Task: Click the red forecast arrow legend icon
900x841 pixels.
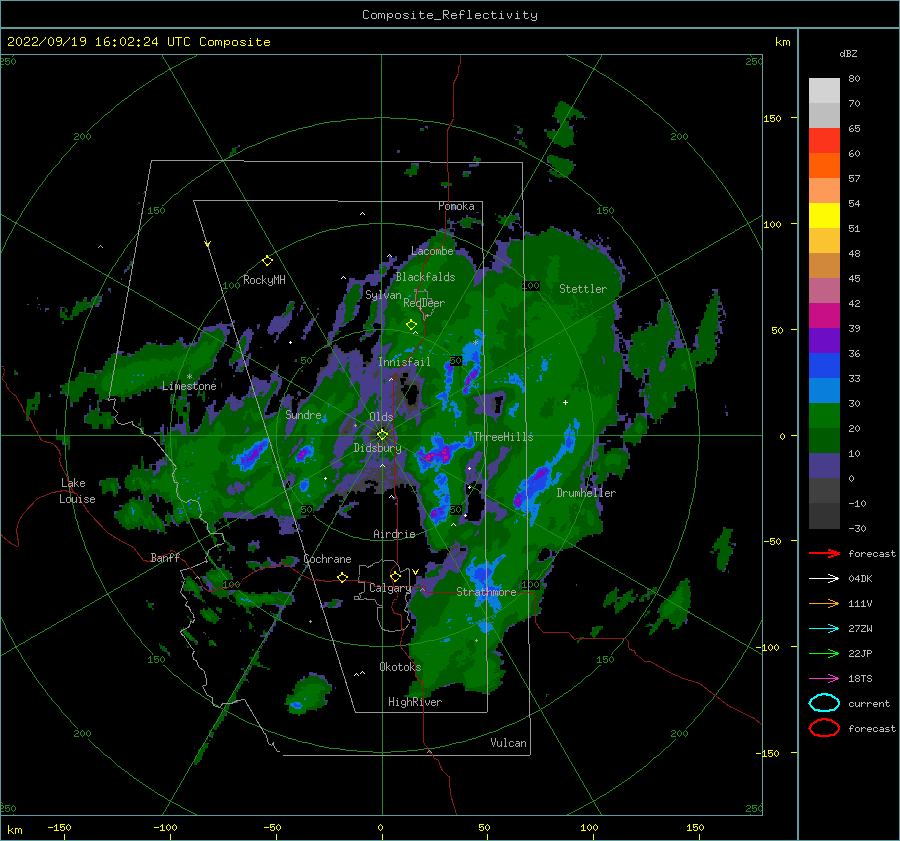Action: (824, 553)
